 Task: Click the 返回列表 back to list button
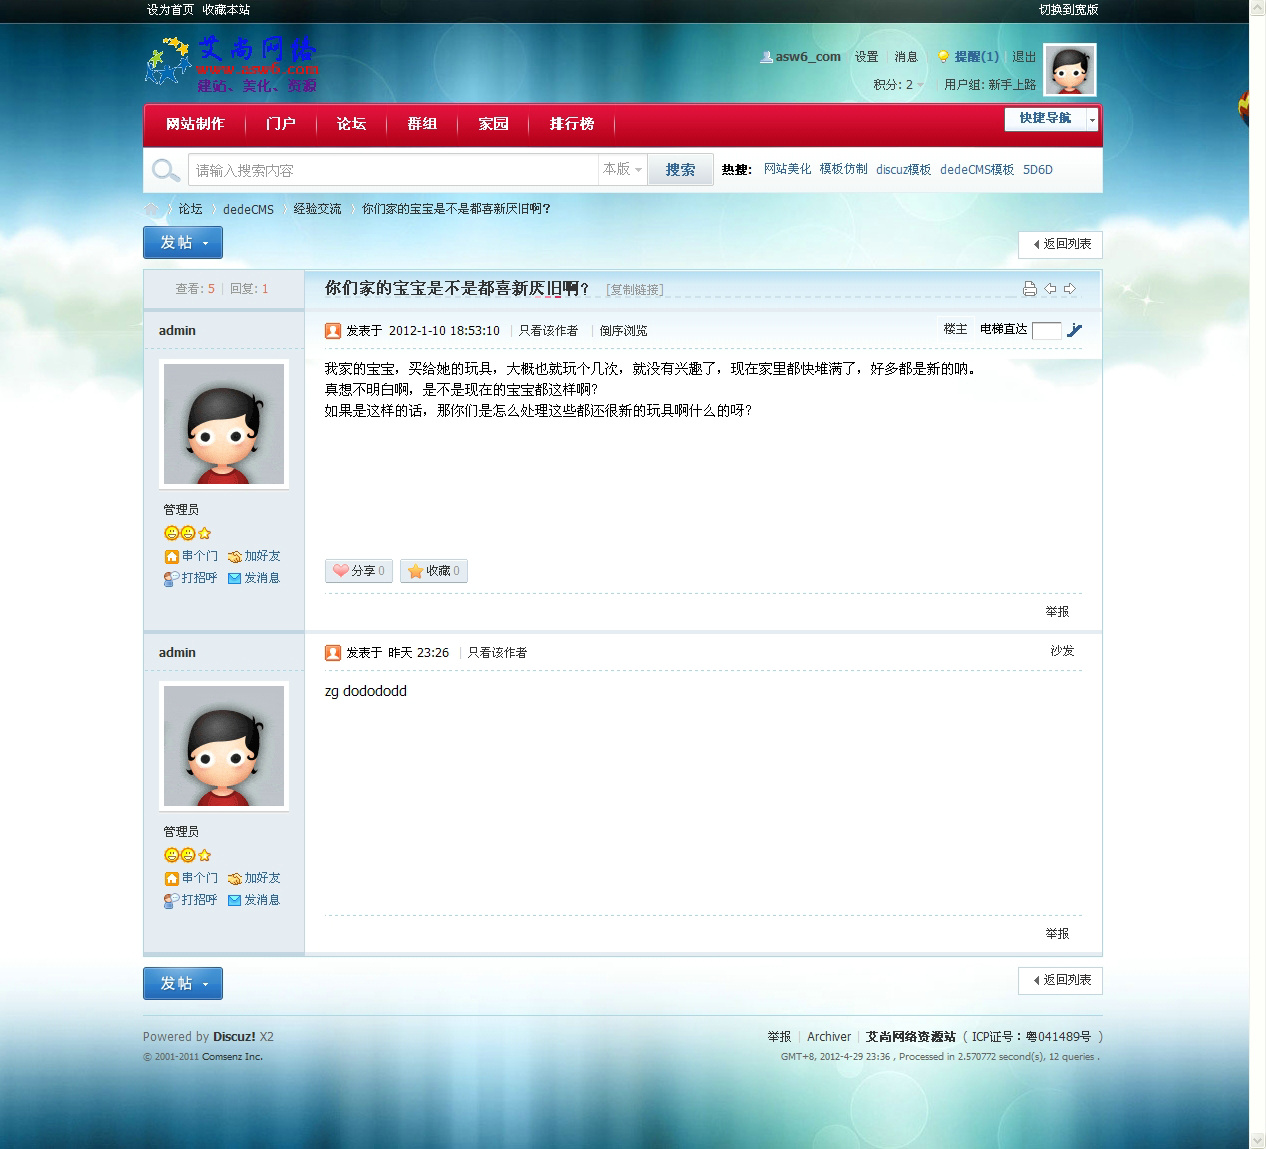click(1058, 244)
